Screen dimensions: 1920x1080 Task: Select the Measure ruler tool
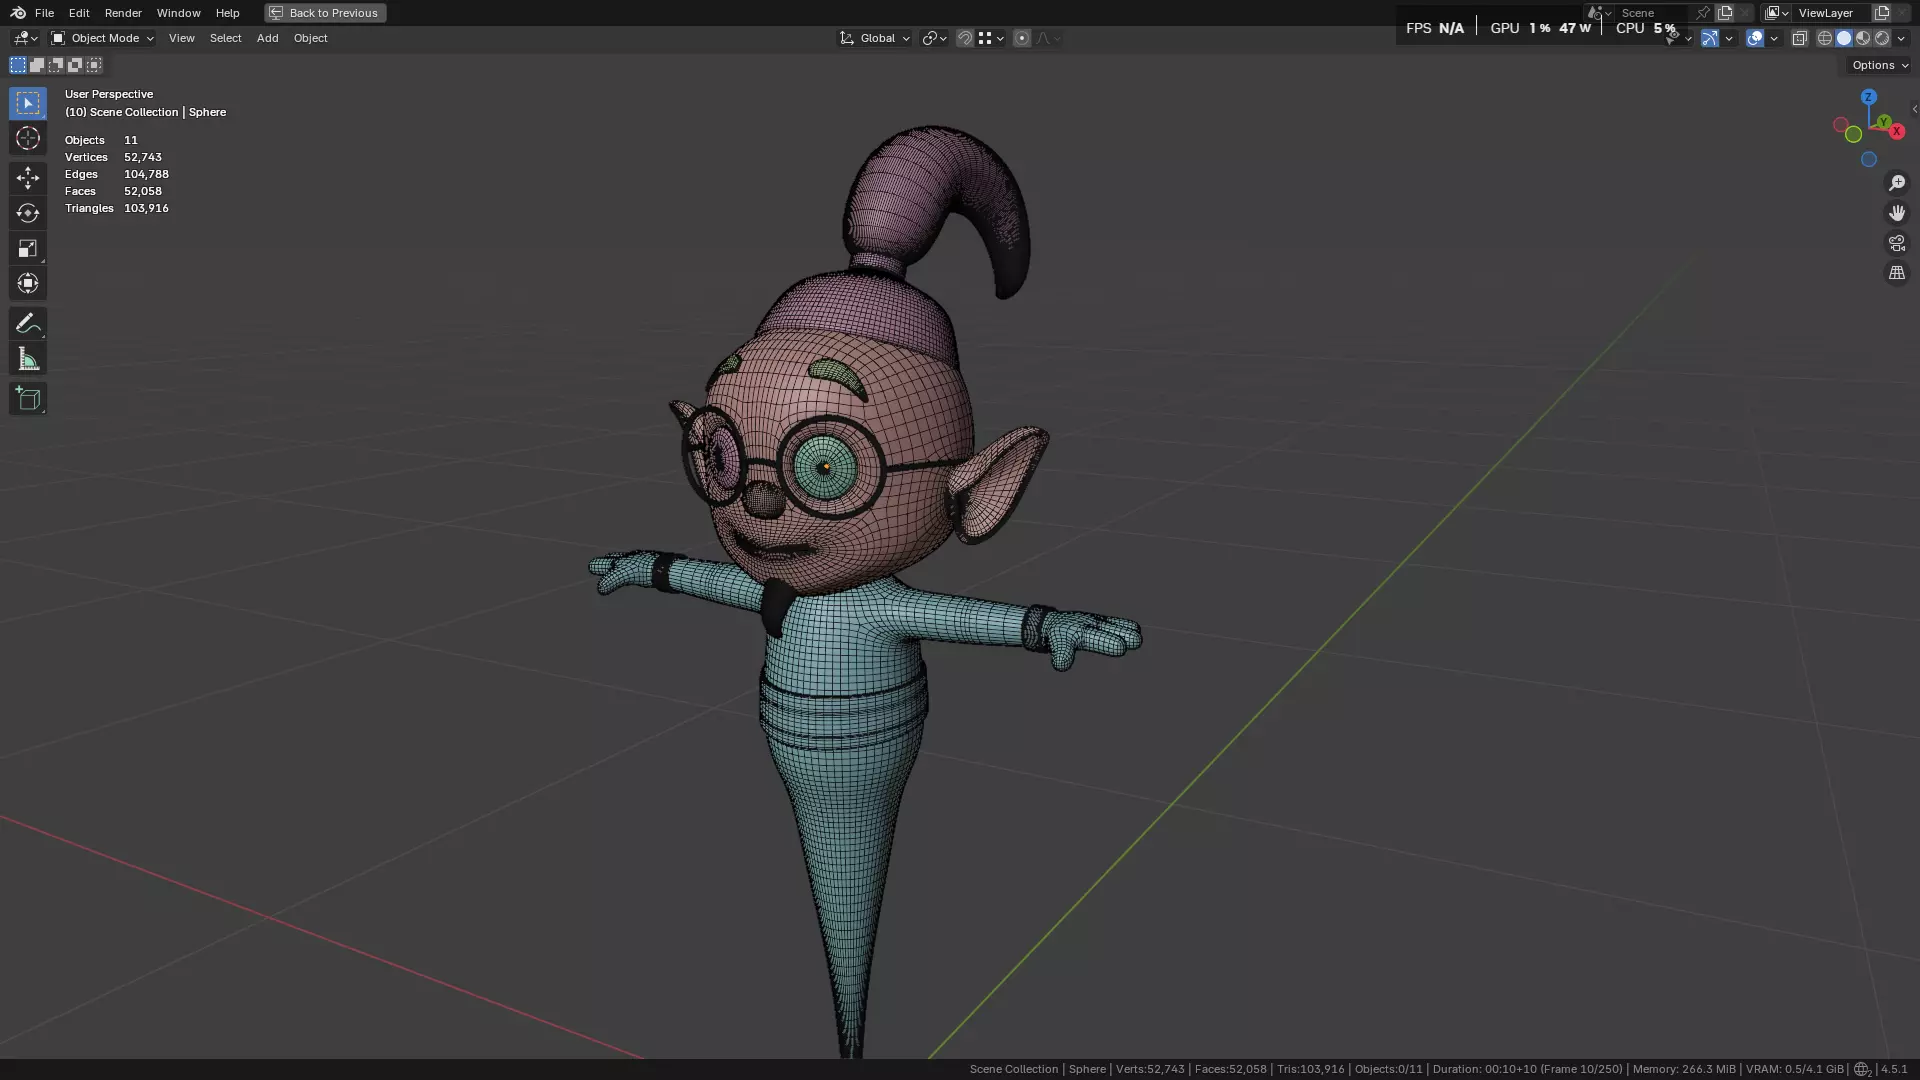pyautogui.click(x=28, y=359)
